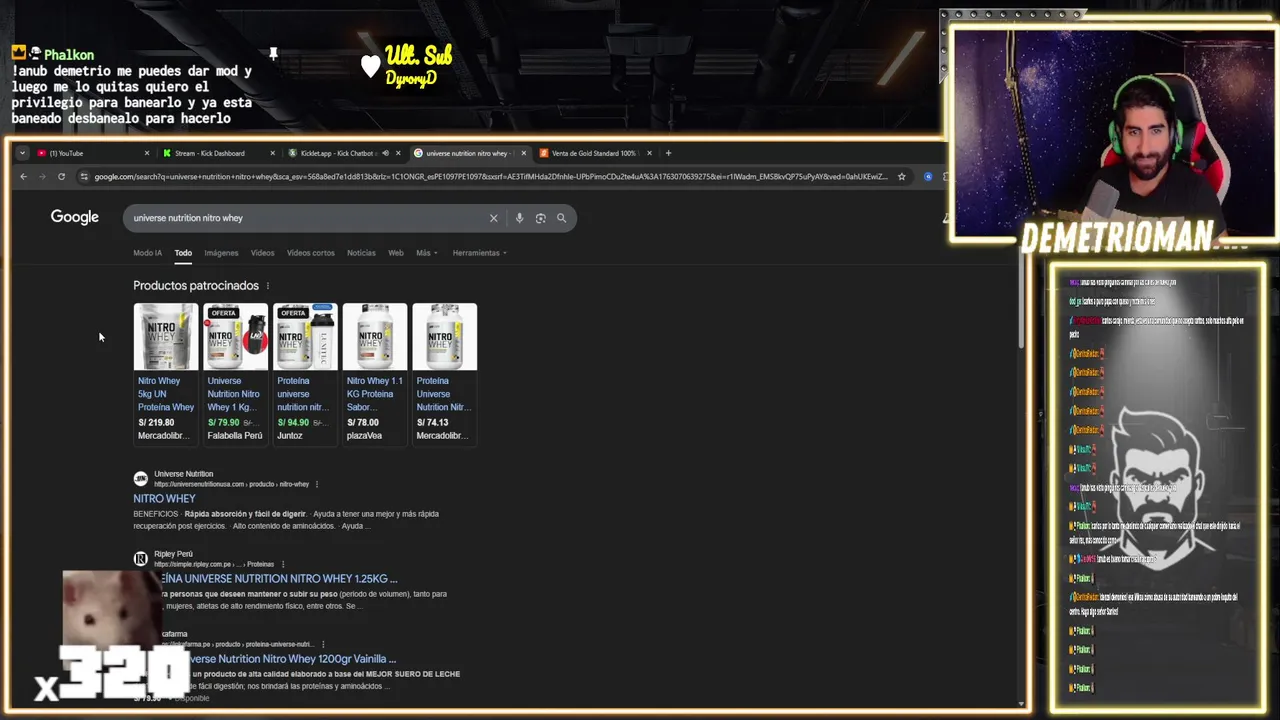1280x720 pixels.
Task: Open options menu for Ripley Perú result
Action: (283, 564)
